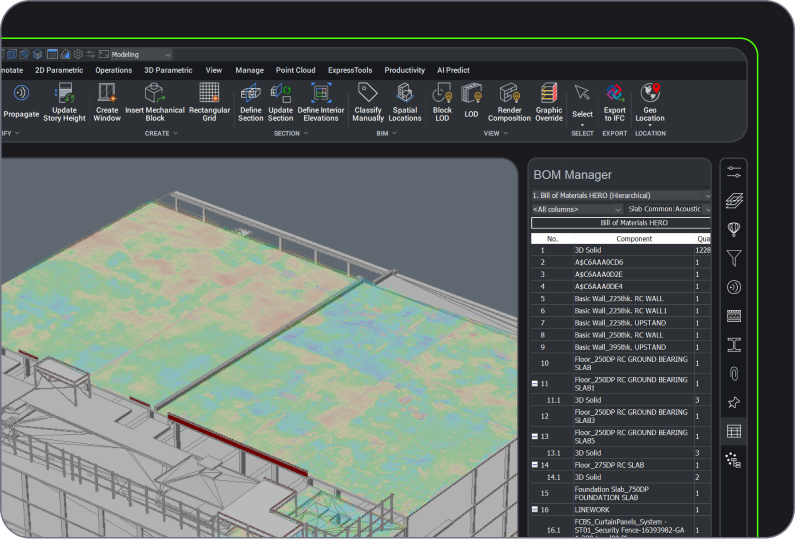Open the layers panel in right sidebar
This screenshot has width=795, height=539.
tap(734, 201)
